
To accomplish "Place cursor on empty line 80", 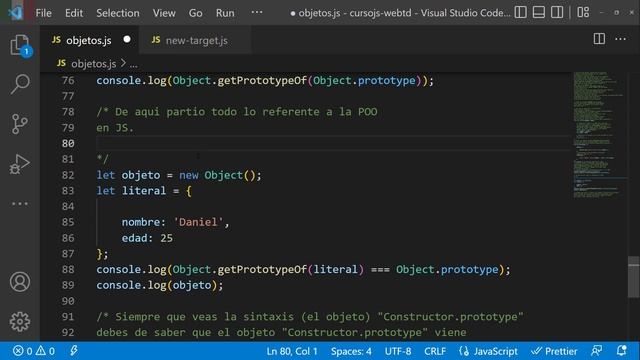I will pyautogui.click(x=333, y=143).
